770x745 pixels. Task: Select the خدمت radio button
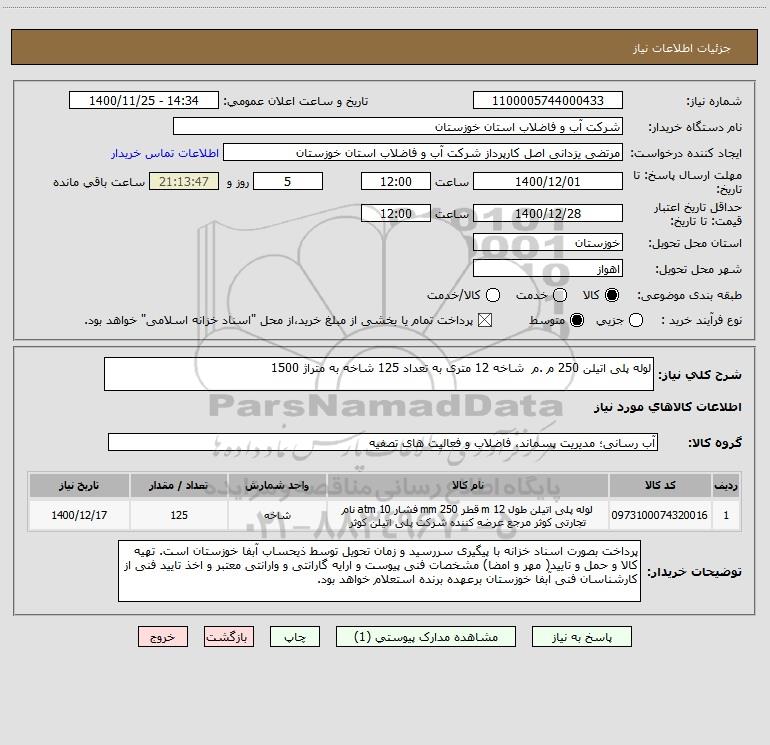pos(560,295)
